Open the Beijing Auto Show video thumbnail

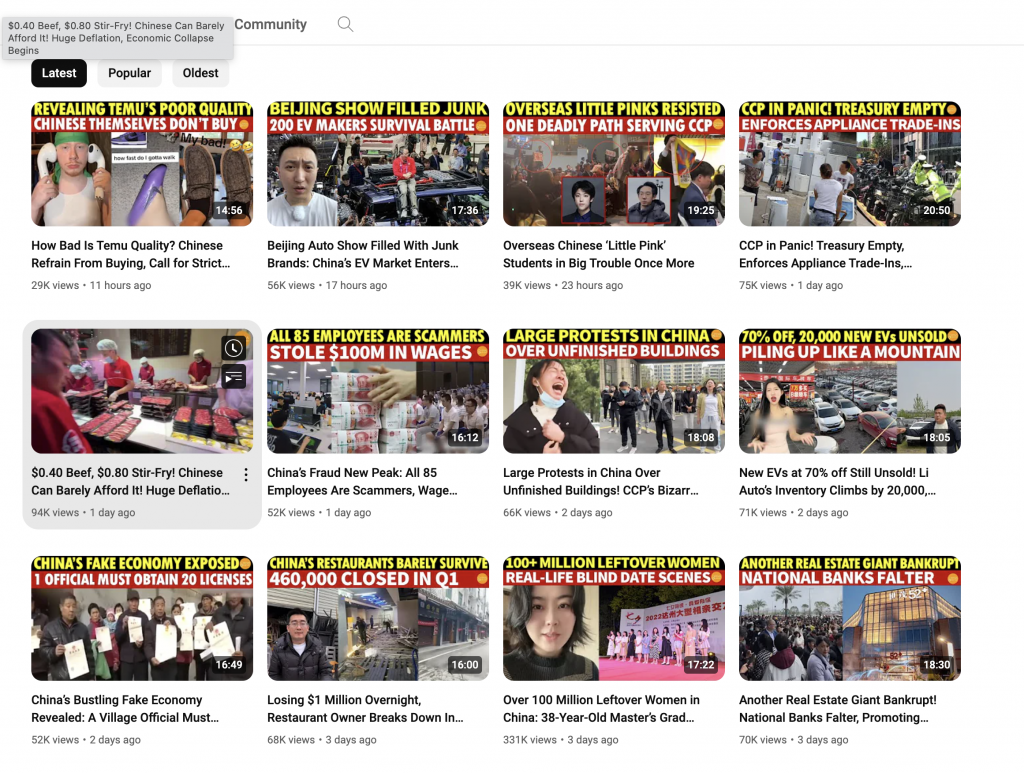377,164
